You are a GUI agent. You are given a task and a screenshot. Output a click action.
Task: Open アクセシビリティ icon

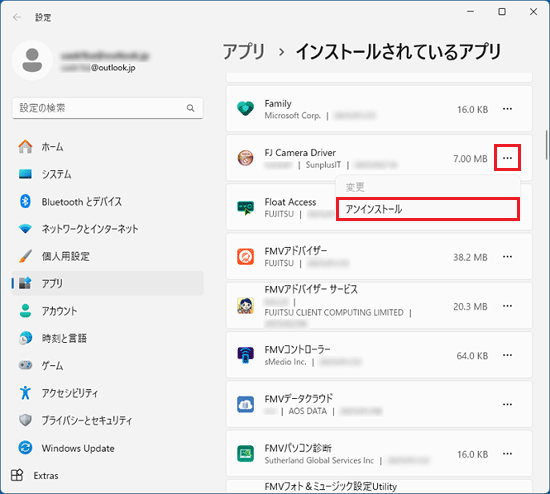25,393
